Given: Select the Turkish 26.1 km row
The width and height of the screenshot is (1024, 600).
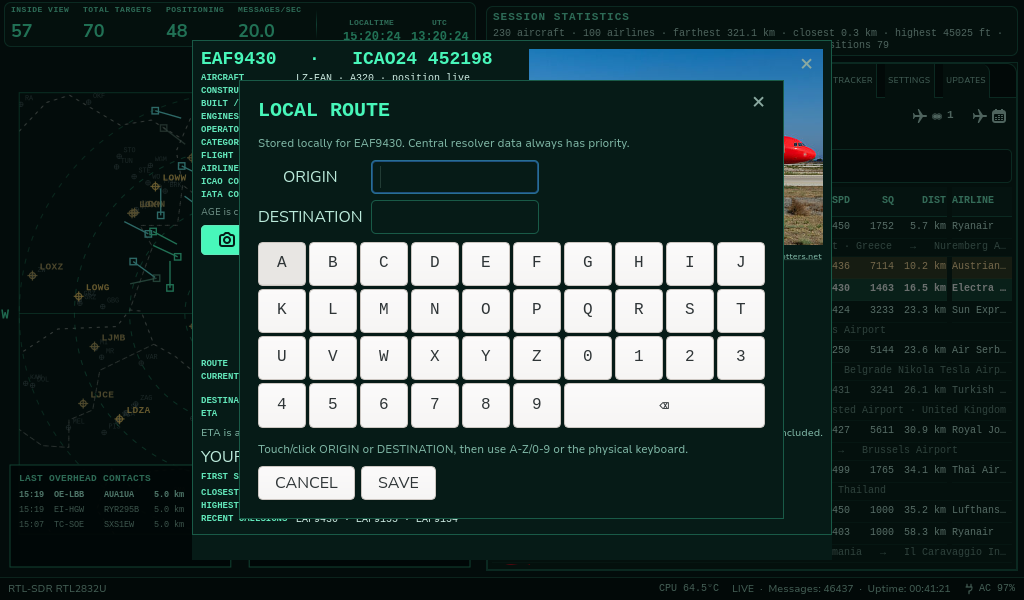Looking at the screenshot, I should pos(921,390).
